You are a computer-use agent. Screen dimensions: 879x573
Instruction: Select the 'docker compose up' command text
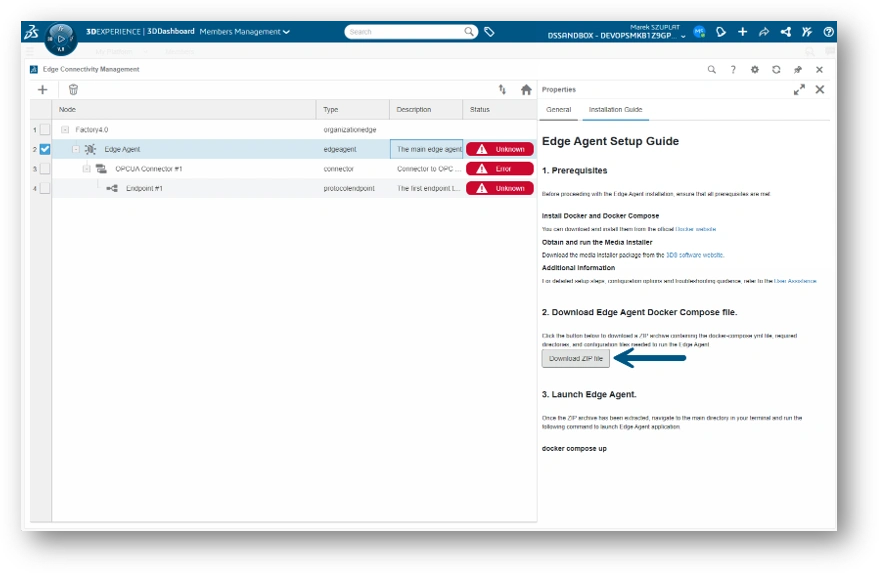coord(574,449)
